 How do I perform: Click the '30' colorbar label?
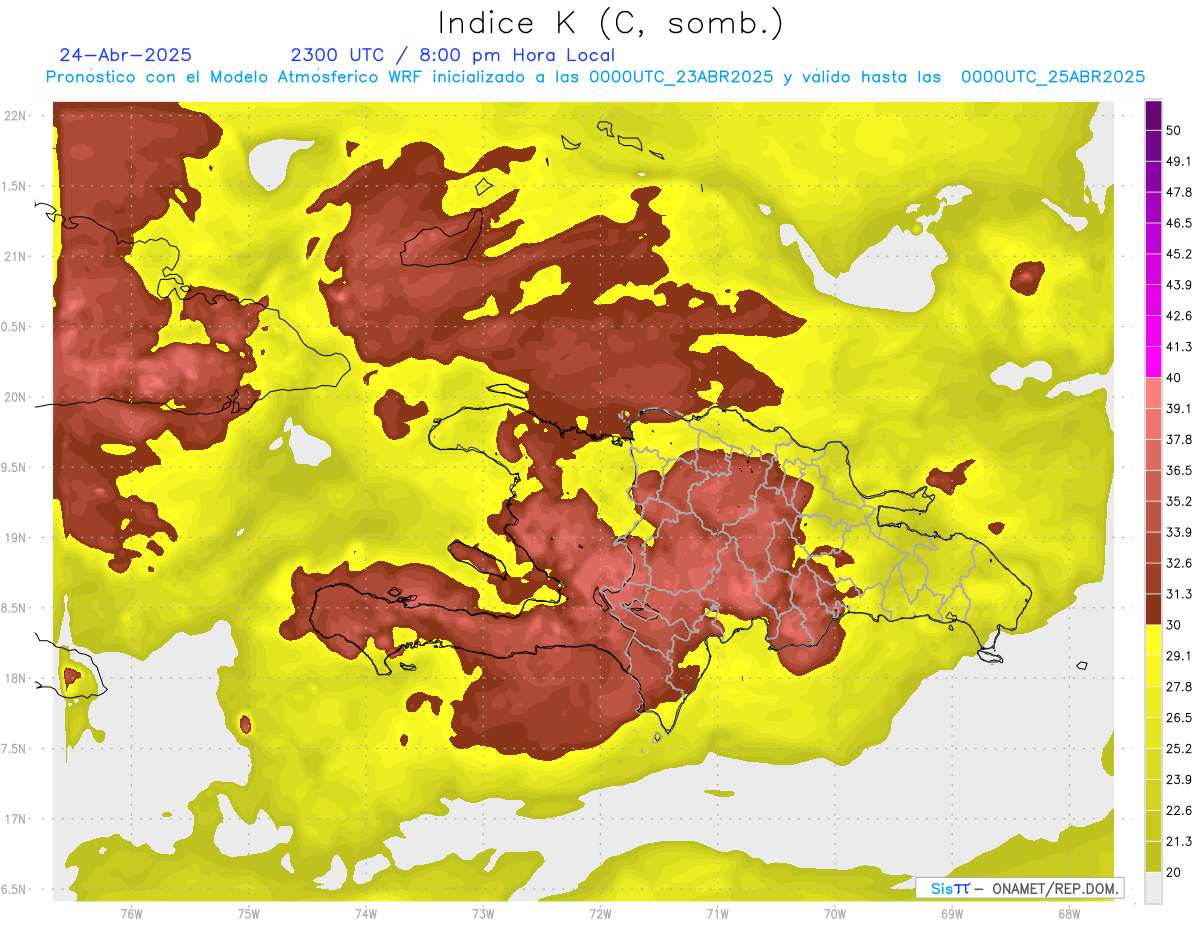tap(1174, 625)
